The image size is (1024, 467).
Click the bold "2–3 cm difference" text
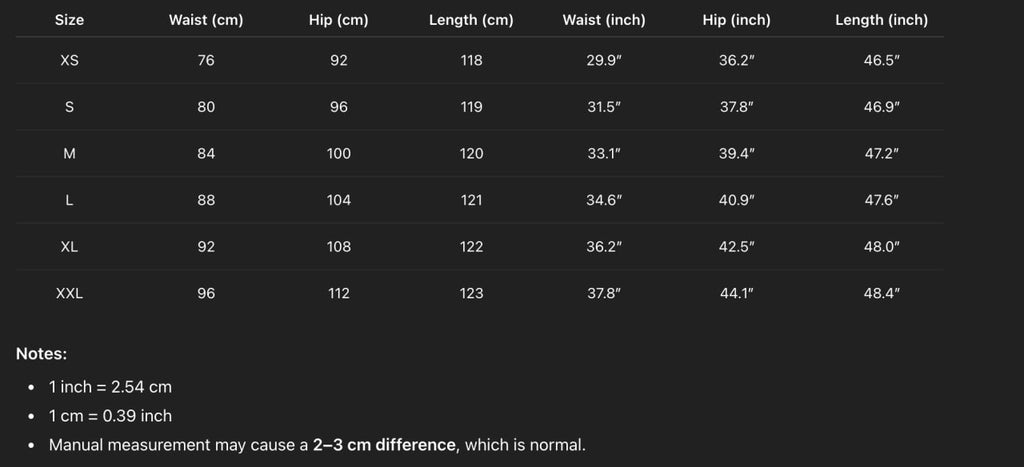pos(385,444)
